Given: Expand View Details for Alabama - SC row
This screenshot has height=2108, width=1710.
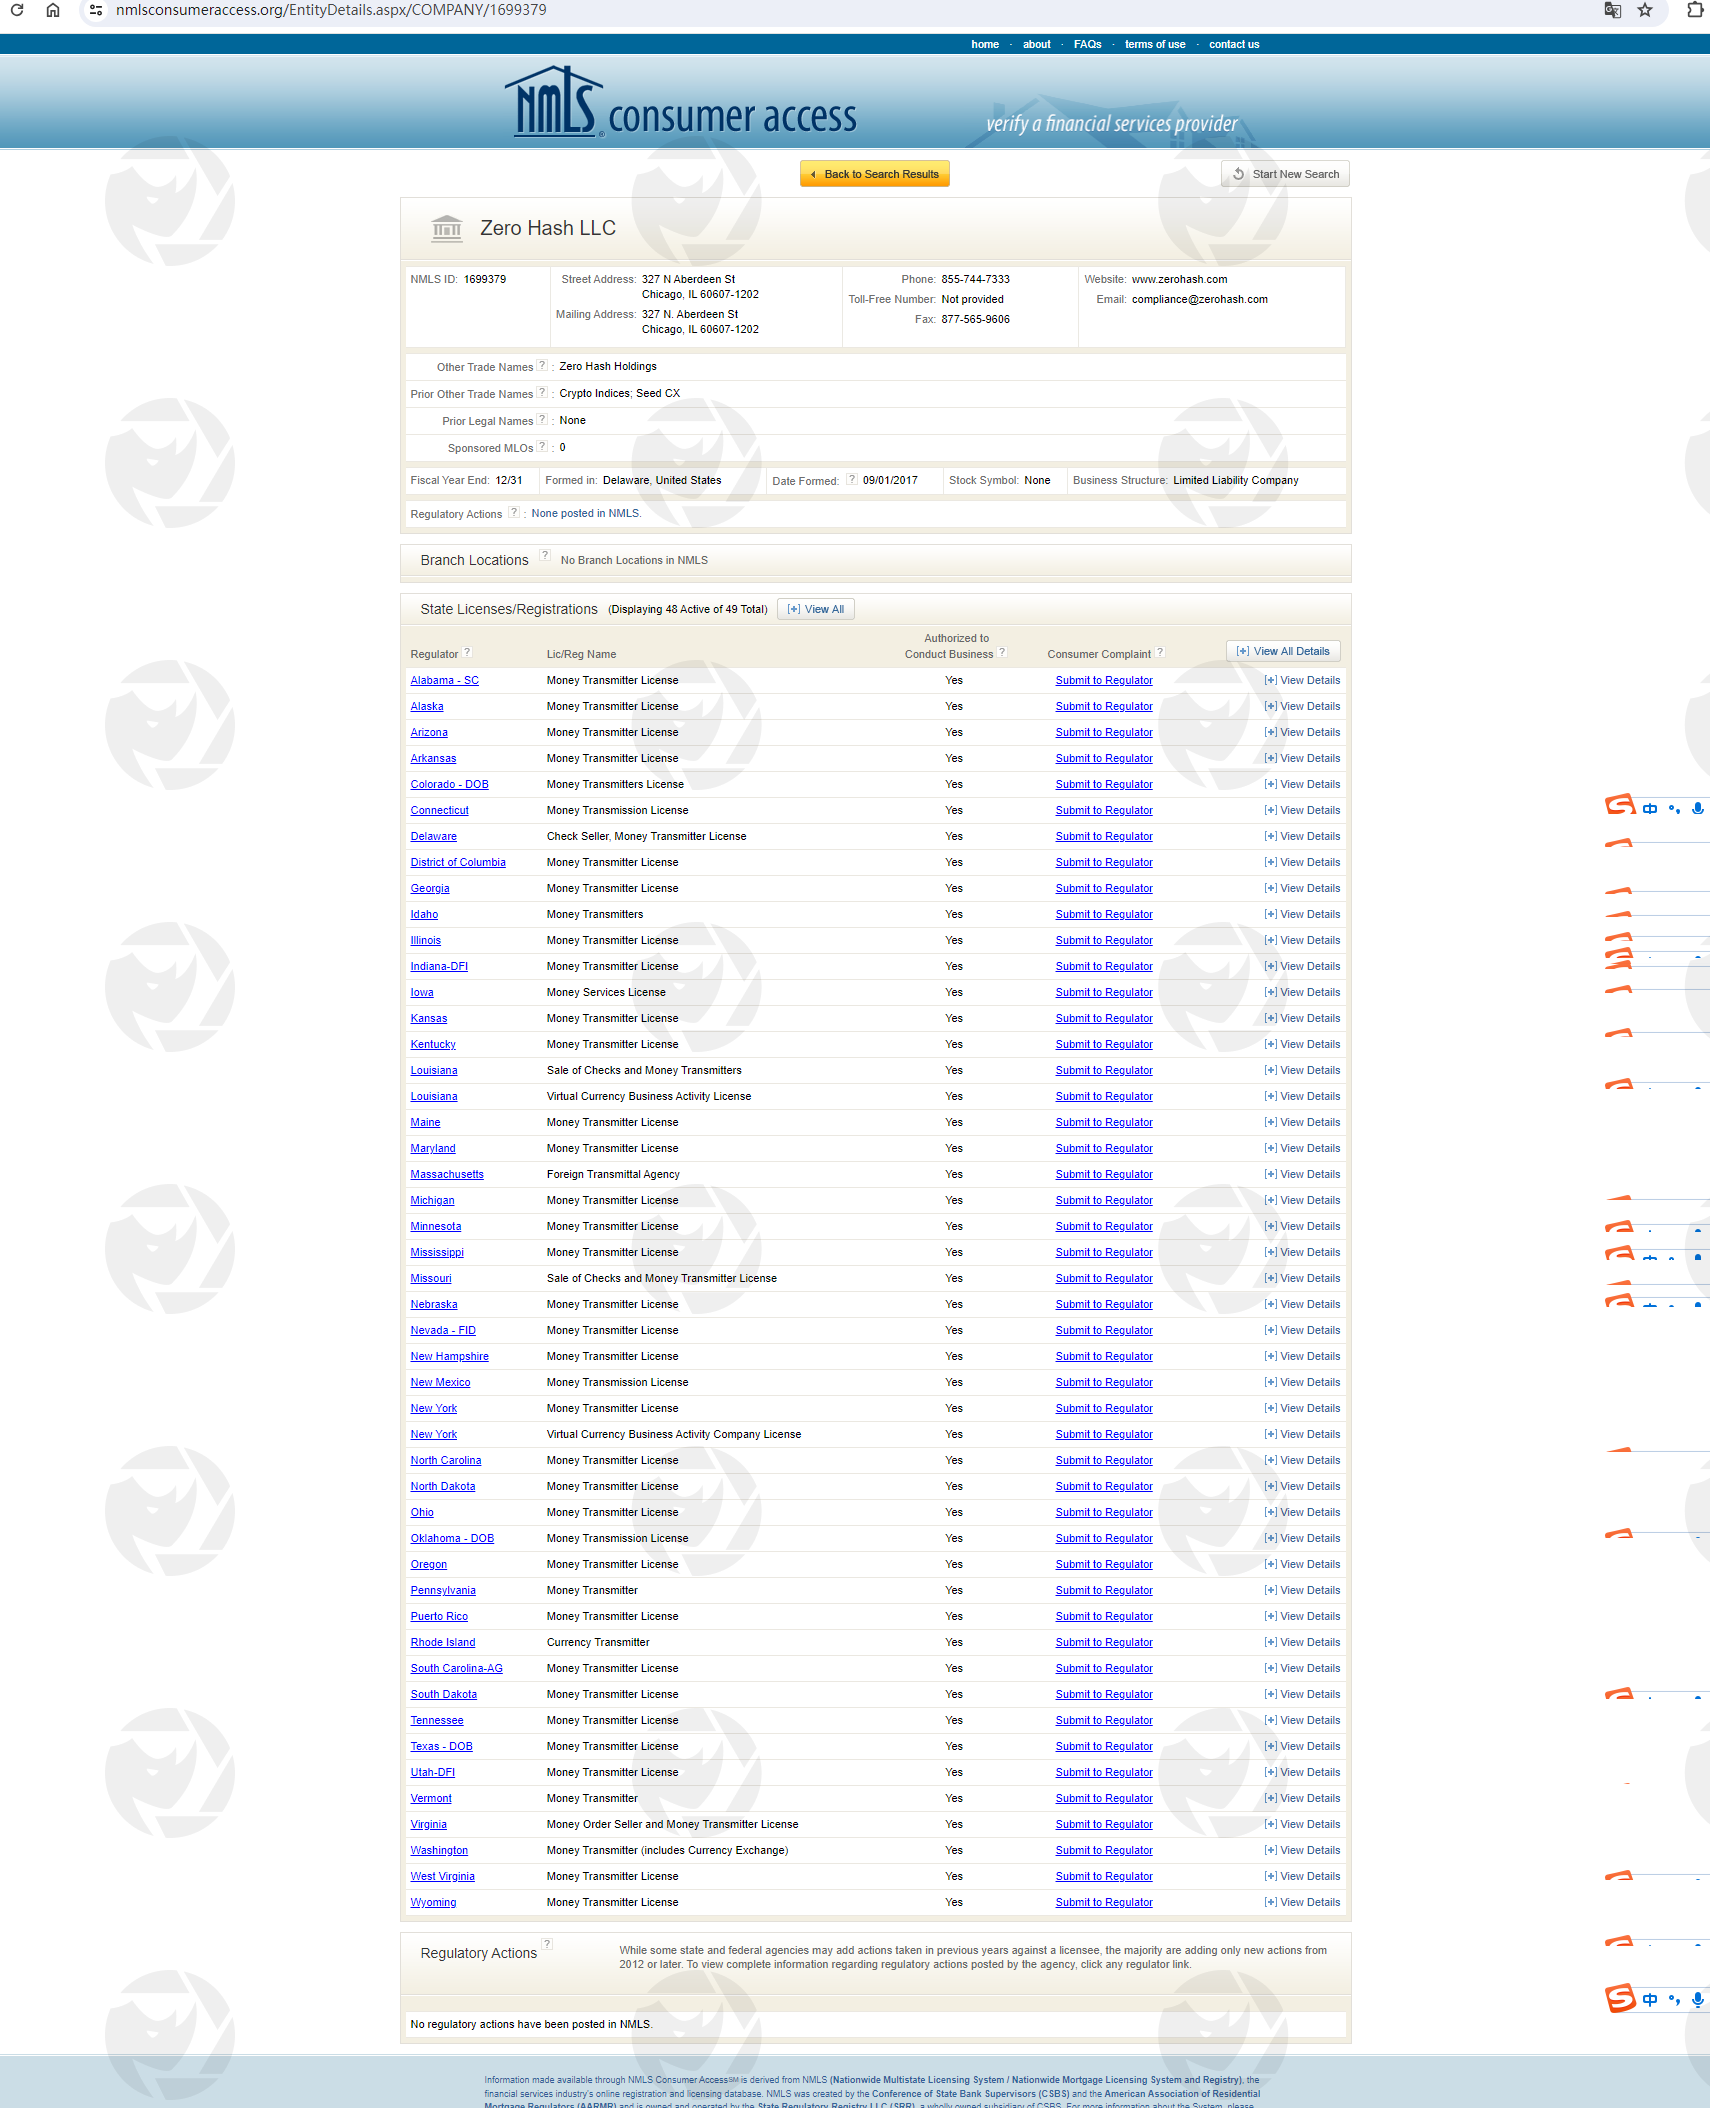Looking at the screenshot, I should 1302,681.
